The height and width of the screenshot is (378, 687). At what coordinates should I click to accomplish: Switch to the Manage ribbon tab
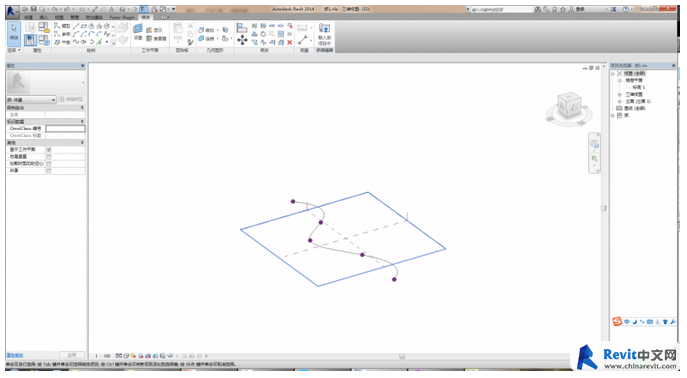74,18
